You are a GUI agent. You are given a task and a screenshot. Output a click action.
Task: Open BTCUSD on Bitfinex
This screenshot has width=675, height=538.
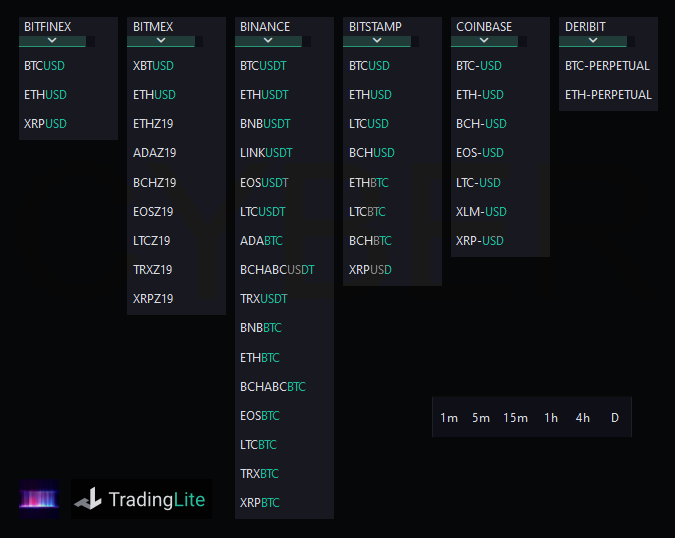pos(46,66)
